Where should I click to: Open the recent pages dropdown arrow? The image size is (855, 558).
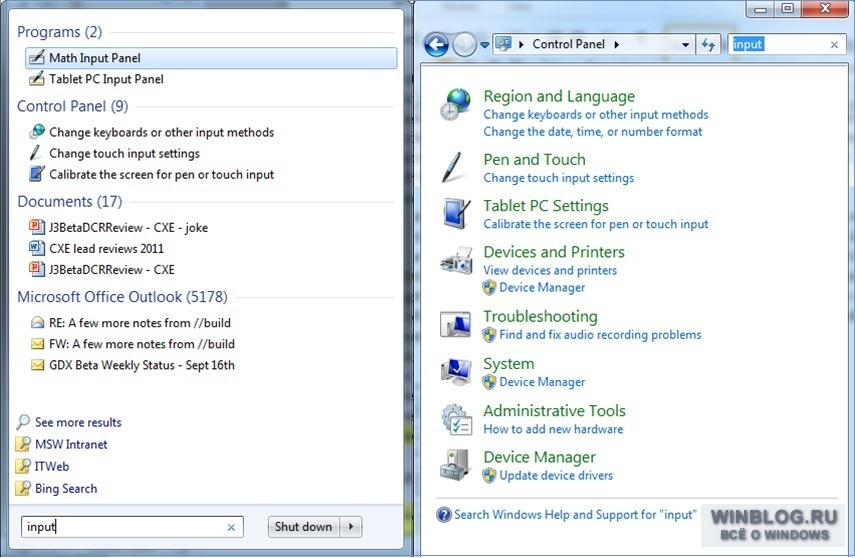pyautogui.click(x=484, y=45)
